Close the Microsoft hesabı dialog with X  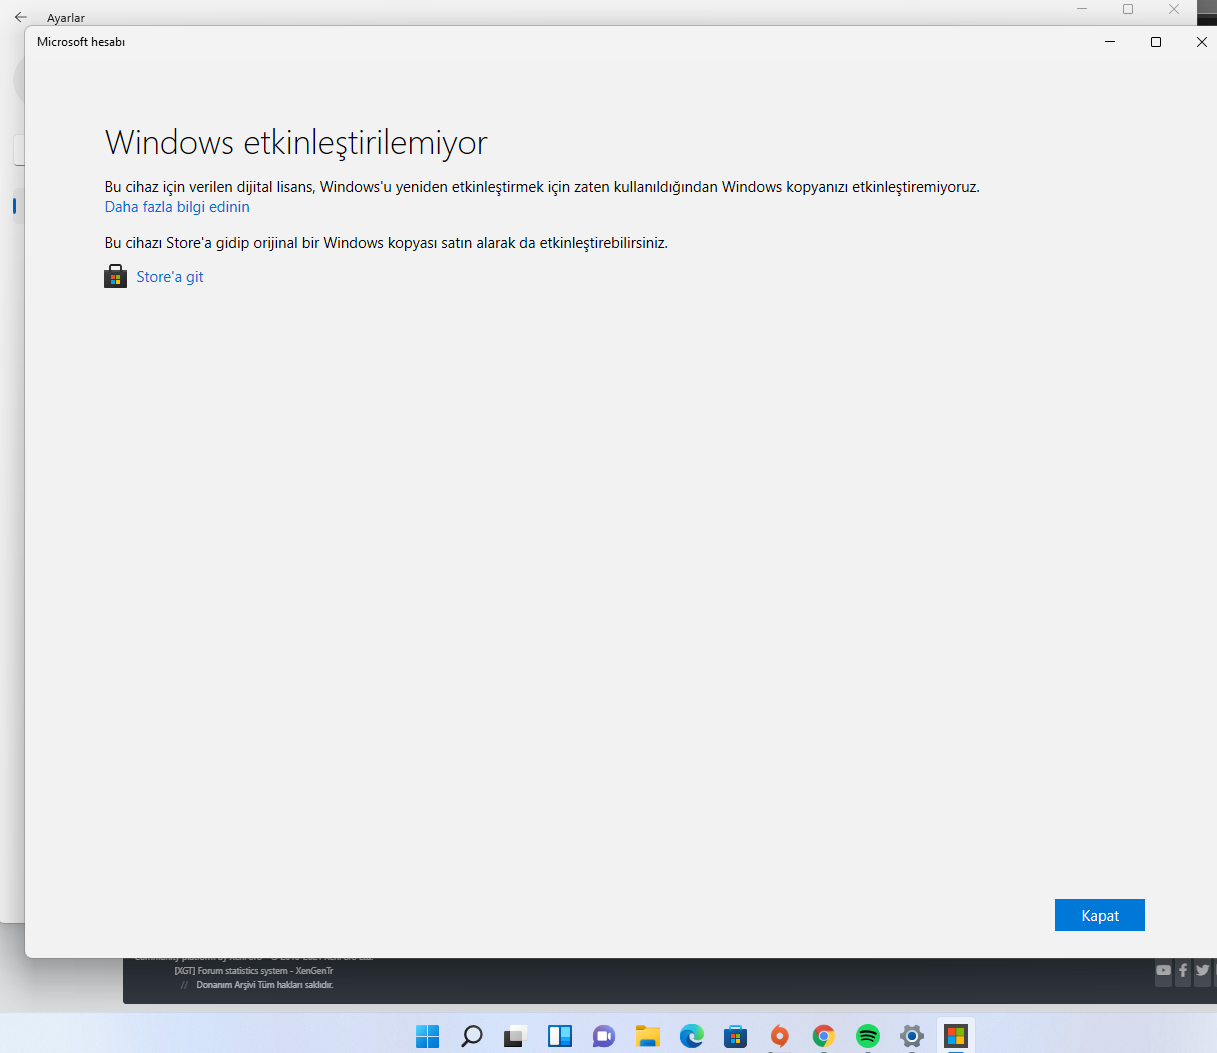pyautogui.click(x=1202, y=42)
